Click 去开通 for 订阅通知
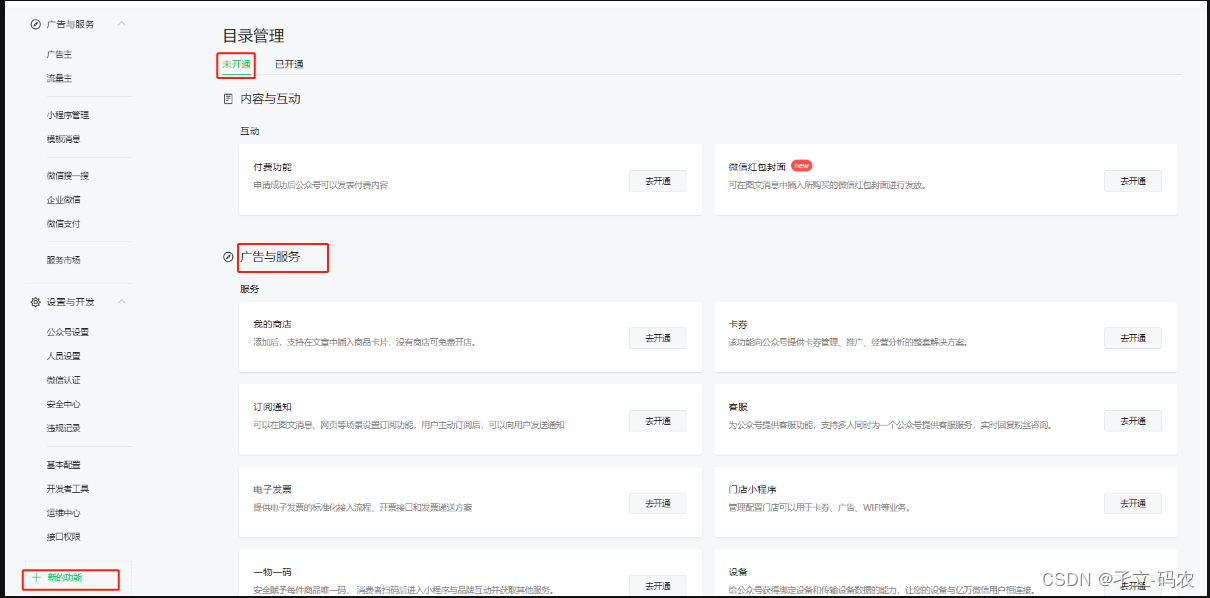Image resolution: width=1210 pixels, height=598 pixels. [657, 421]
